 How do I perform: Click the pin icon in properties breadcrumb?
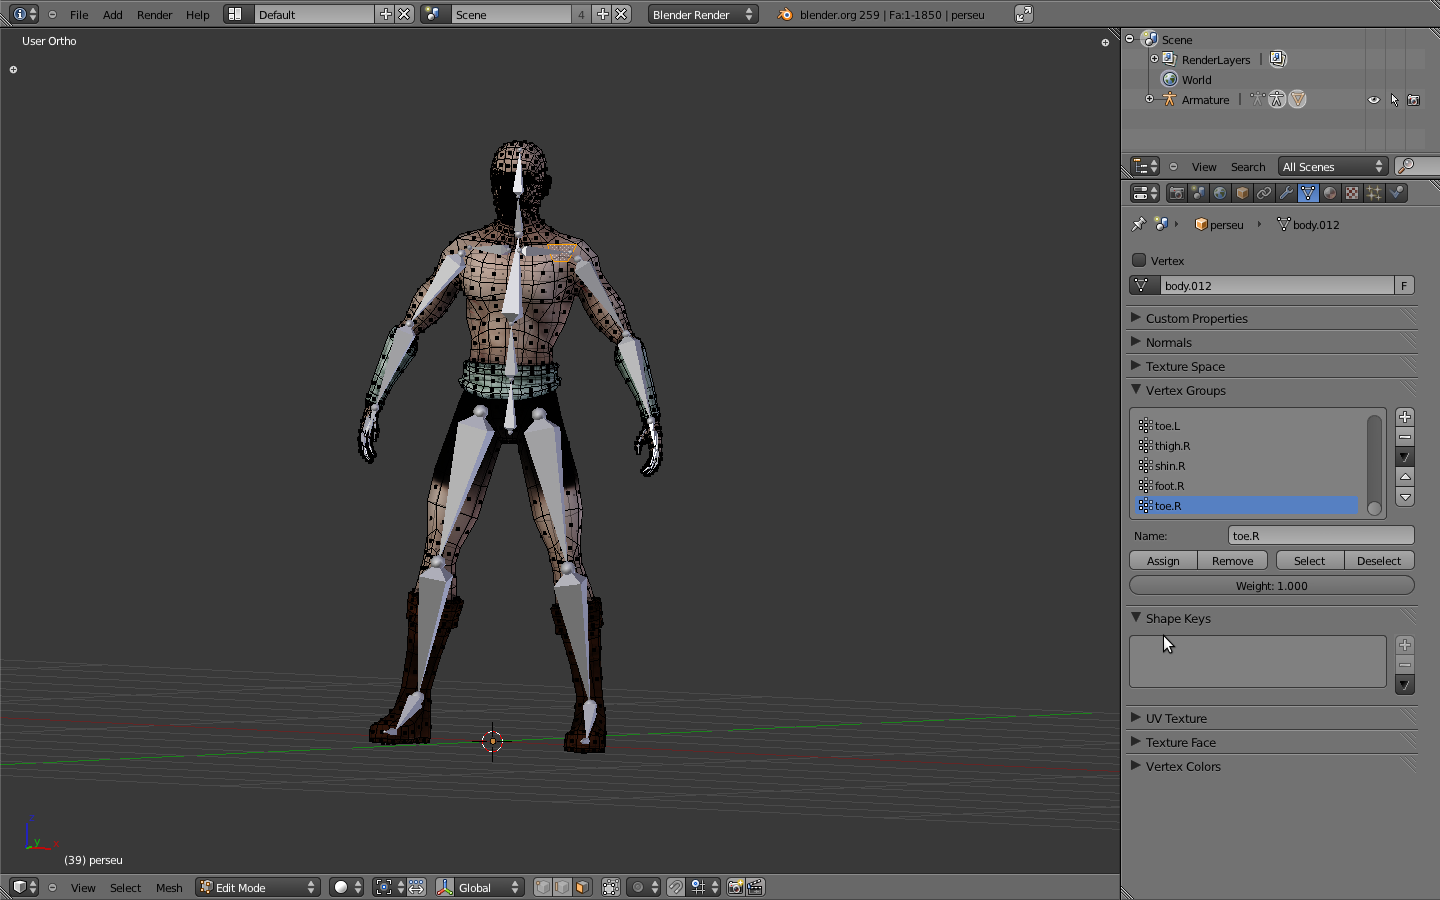1138,224
